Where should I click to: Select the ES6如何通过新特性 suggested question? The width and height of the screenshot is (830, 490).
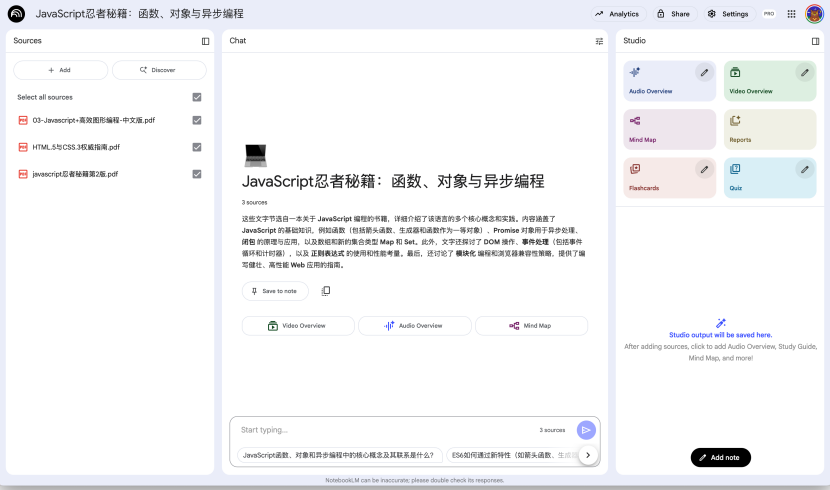513,455
